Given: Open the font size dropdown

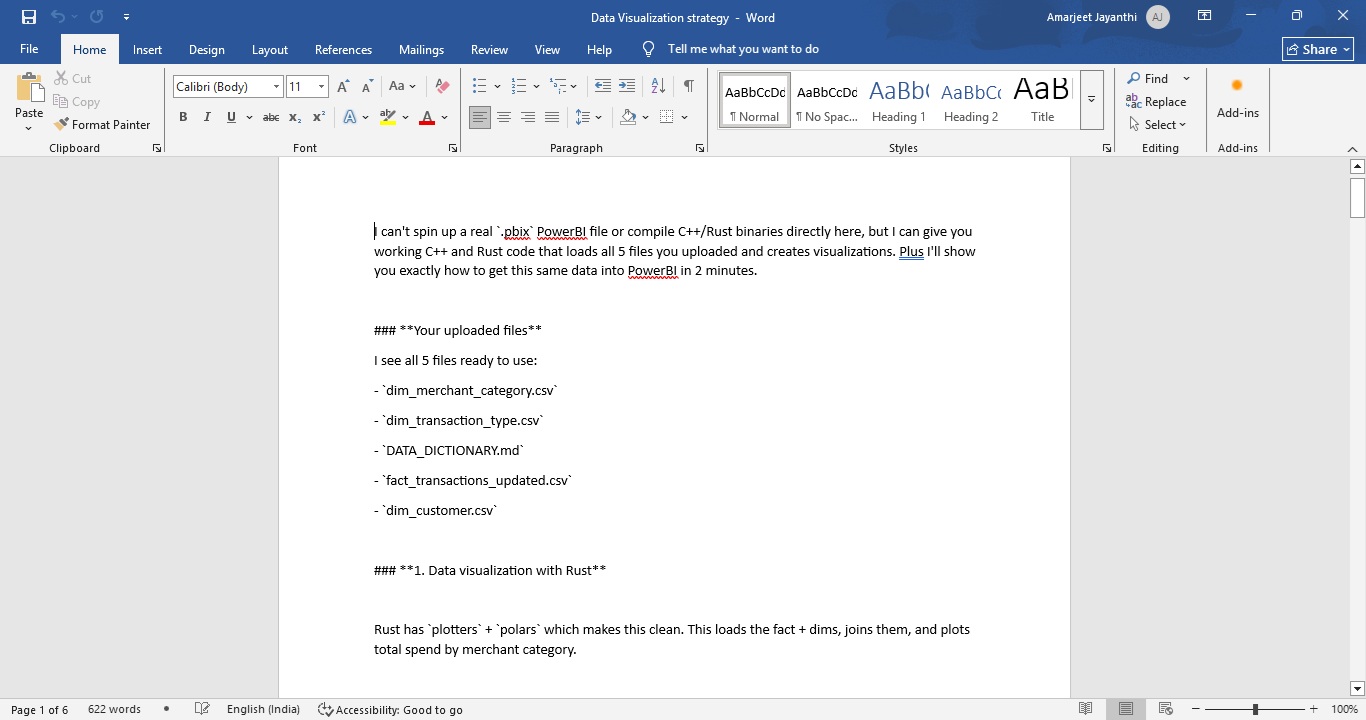Looking at the screenshot, I should (x=321, y=87).
